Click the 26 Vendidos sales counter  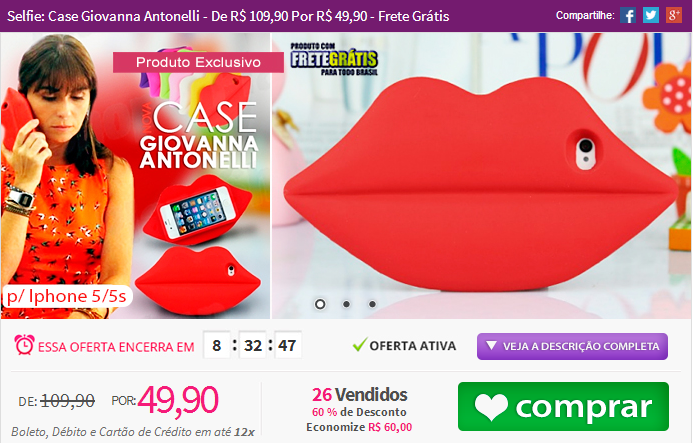(x=360, y=395)
